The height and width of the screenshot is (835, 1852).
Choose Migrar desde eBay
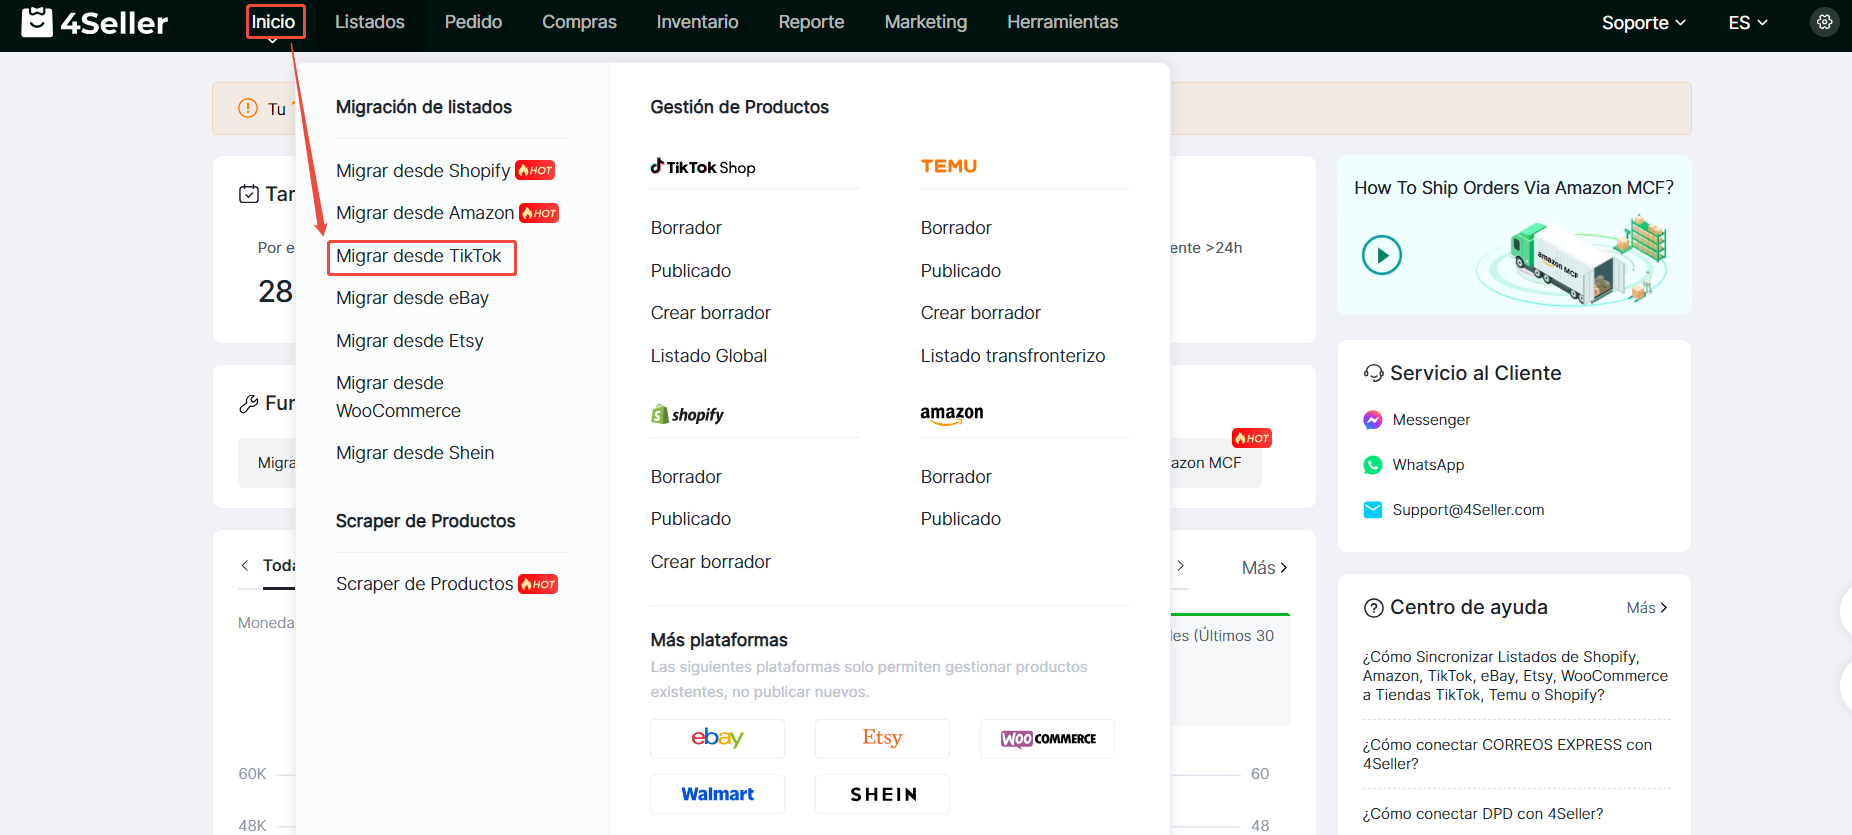[x=413, y=298]
